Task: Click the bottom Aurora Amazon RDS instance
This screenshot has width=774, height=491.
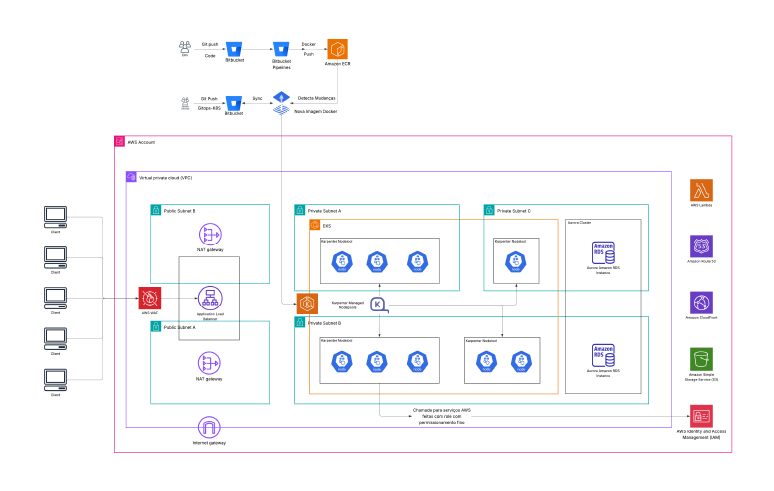Action: [603, 355]
